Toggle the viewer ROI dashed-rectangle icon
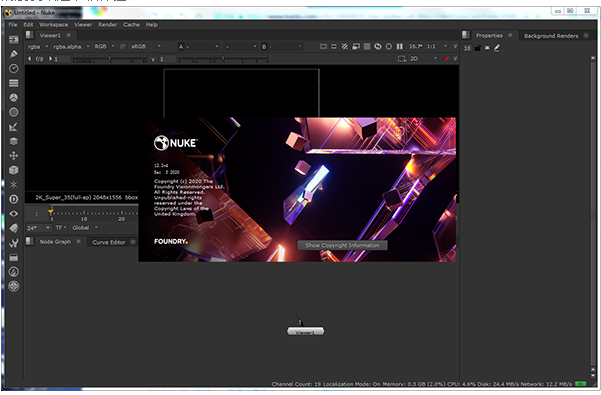 click(x=401, y=59)
